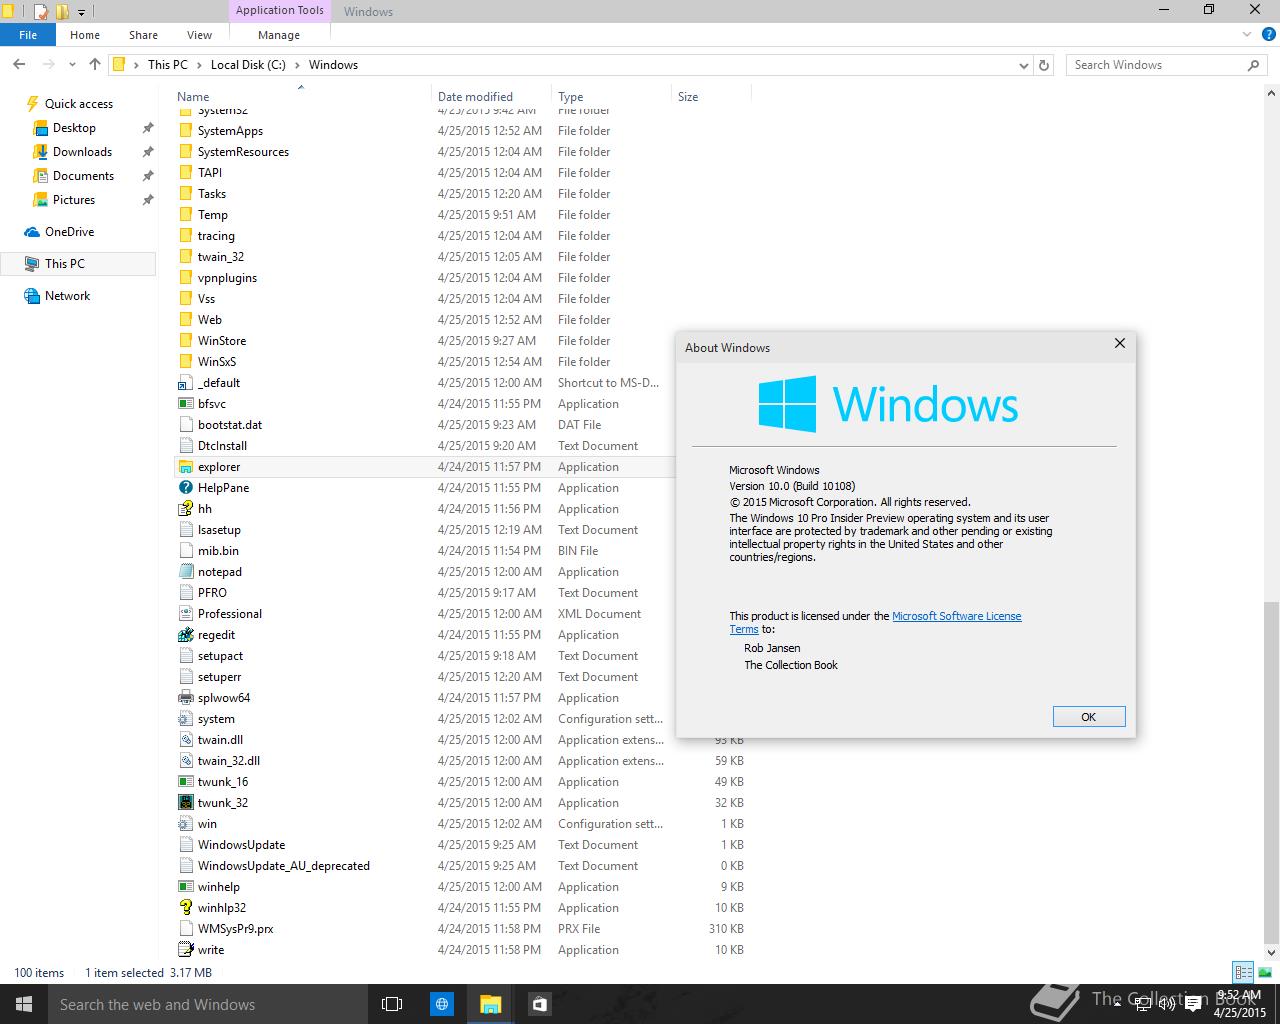Open the View ribbon tab

coord(199,35)
